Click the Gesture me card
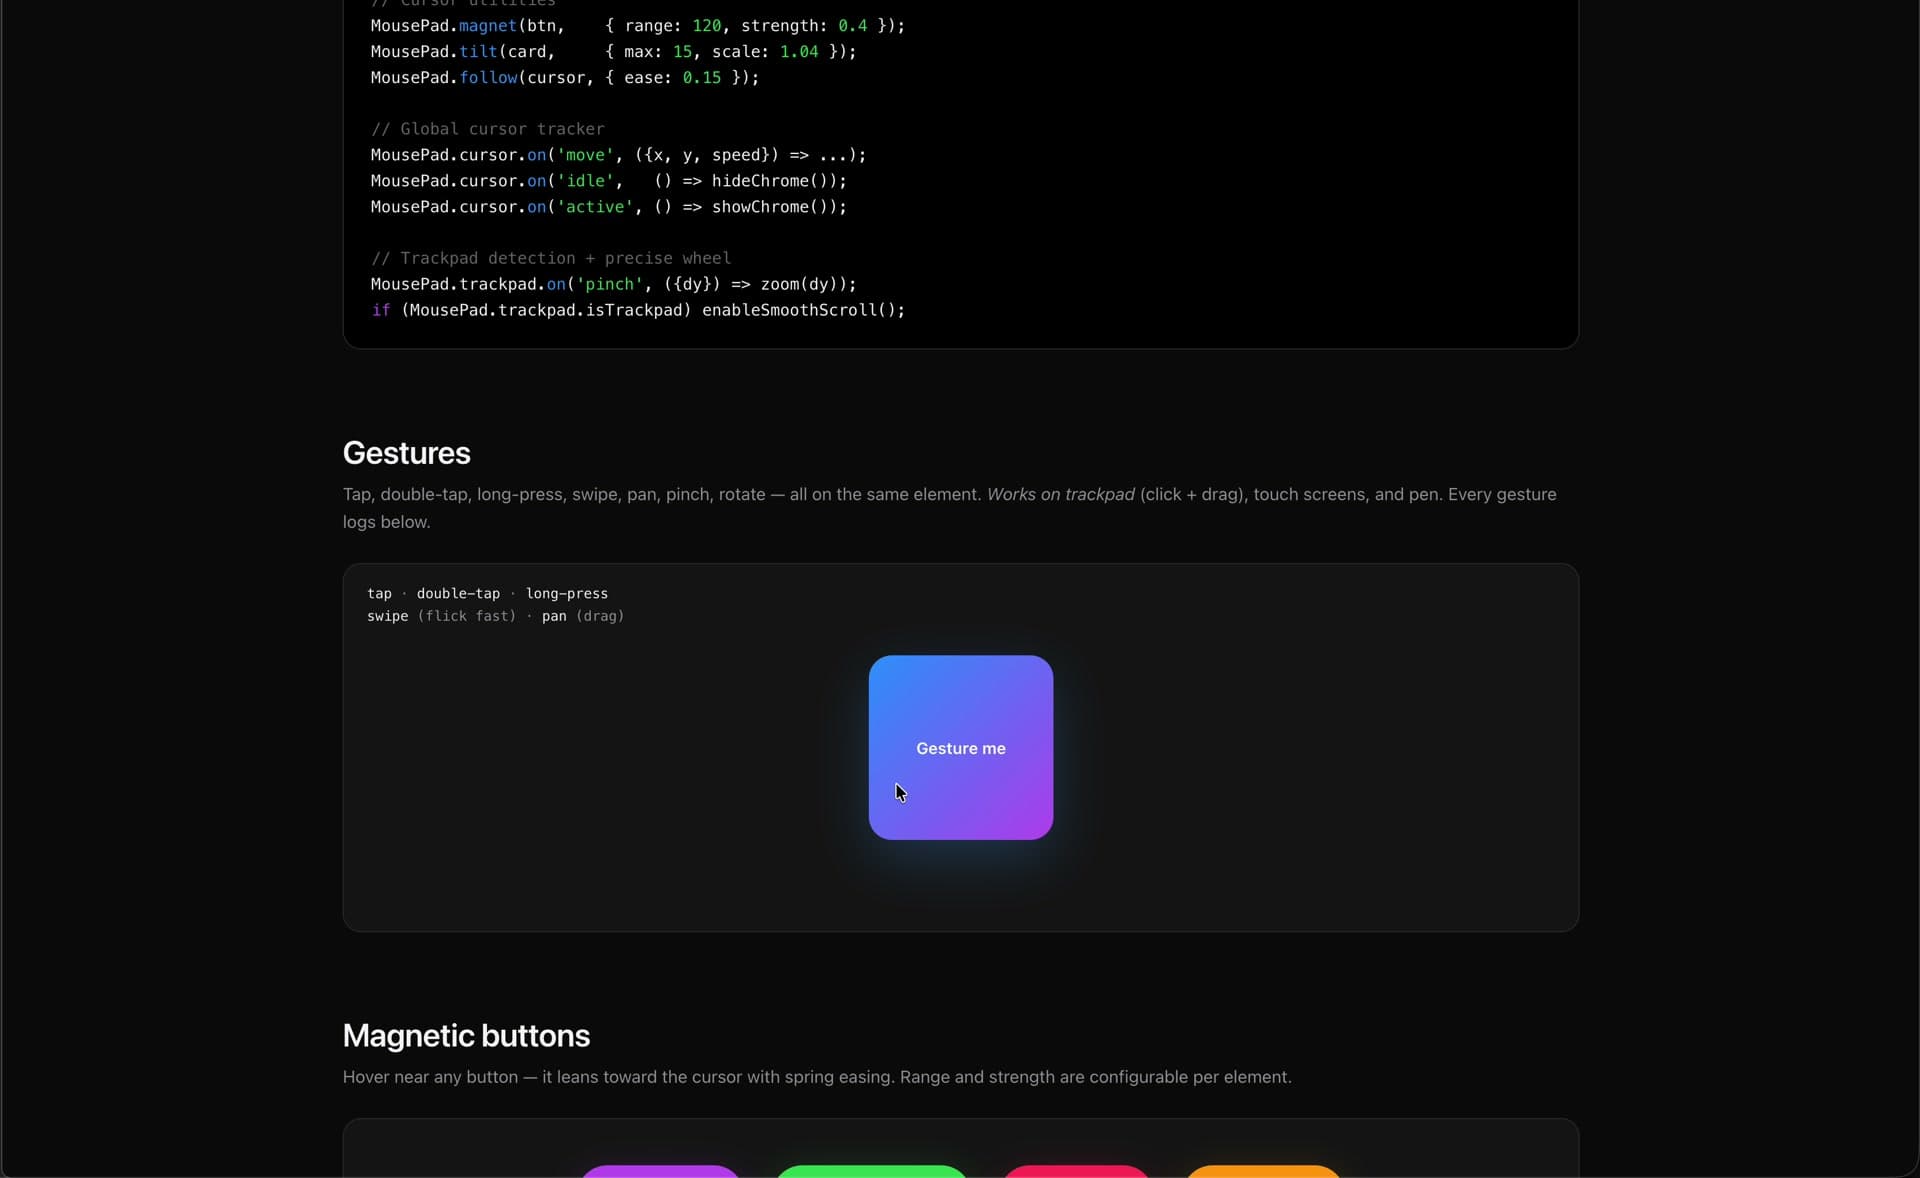1920x1178 pixels. (x=959, y=747)
